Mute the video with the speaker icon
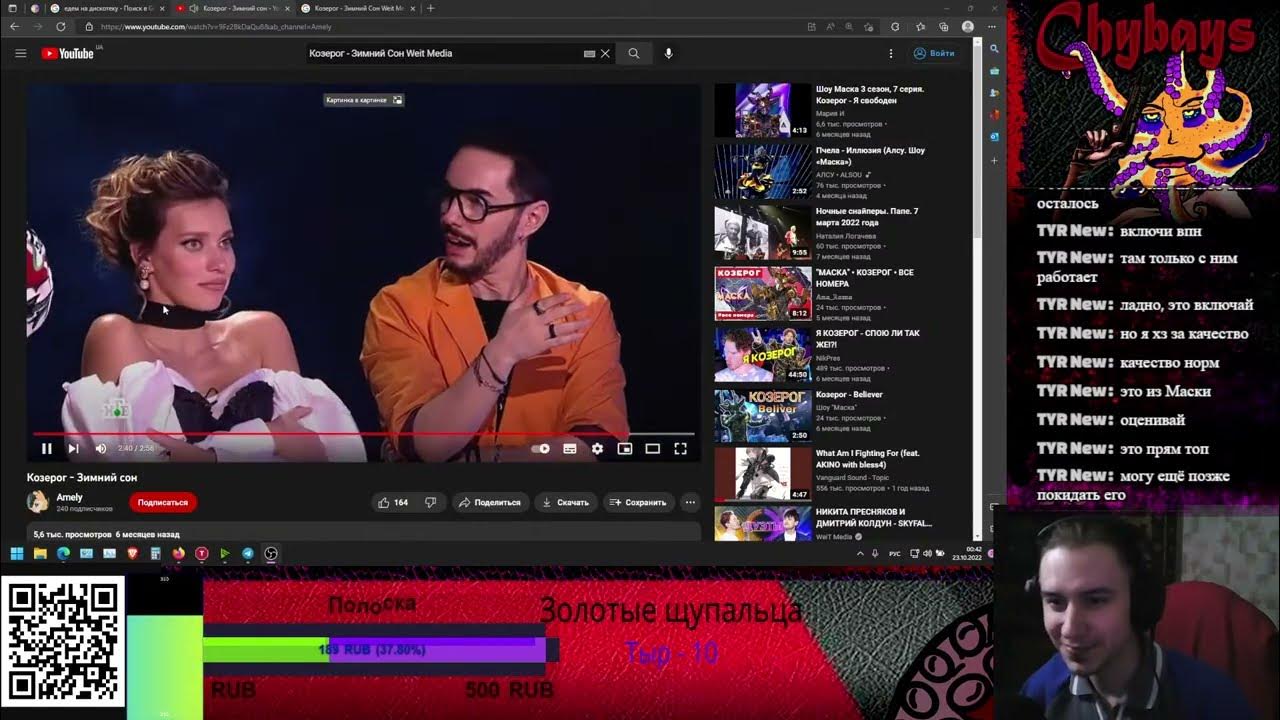 tap(100, 449)
